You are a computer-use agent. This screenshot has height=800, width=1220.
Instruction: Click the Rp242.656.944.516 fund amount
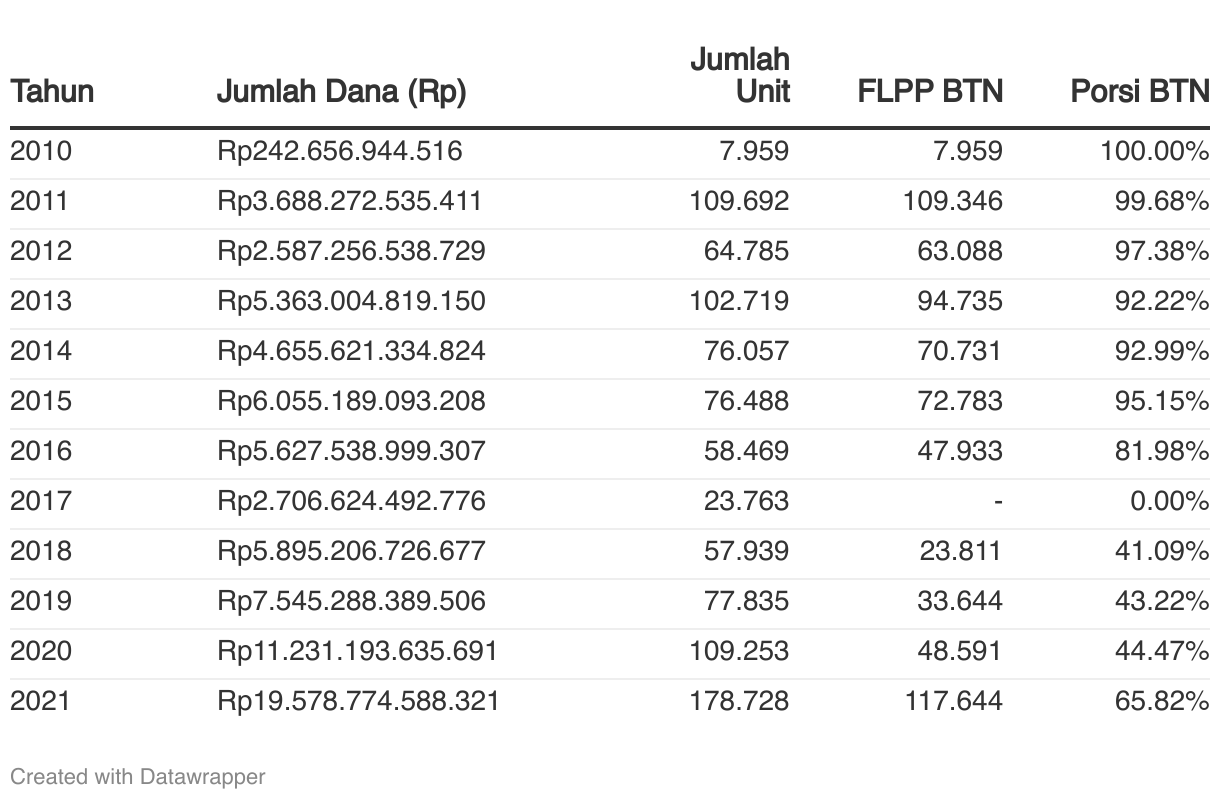point(340,152)
